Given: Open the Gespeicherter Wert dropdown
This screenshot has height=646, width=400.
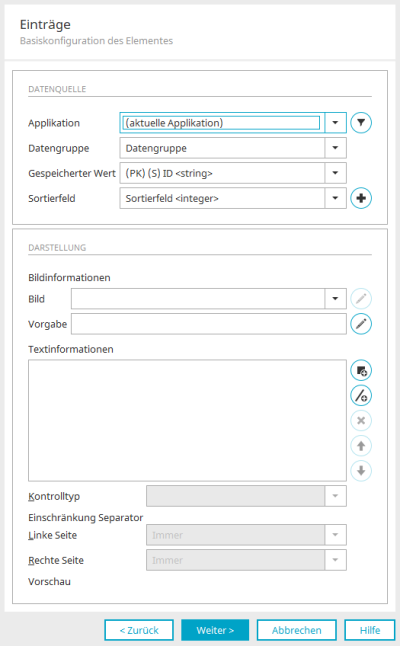Looking at the screenshot, I should 335,173.
